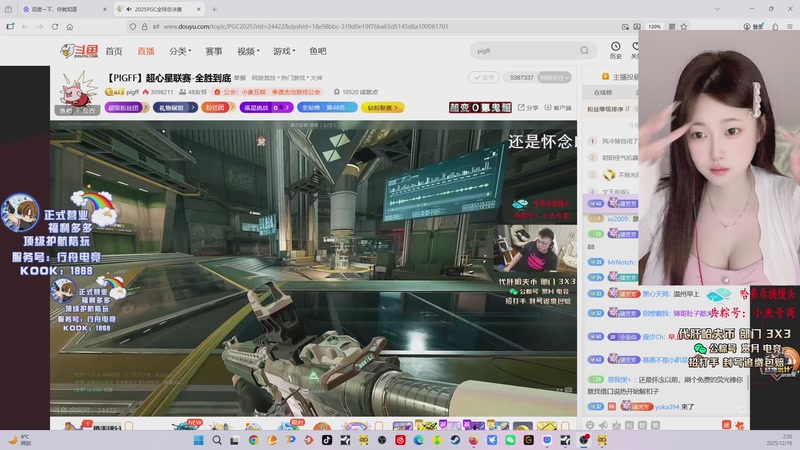Open TikTok from the taskbar
The image size is (800, 450).
[x=327, y=440]
